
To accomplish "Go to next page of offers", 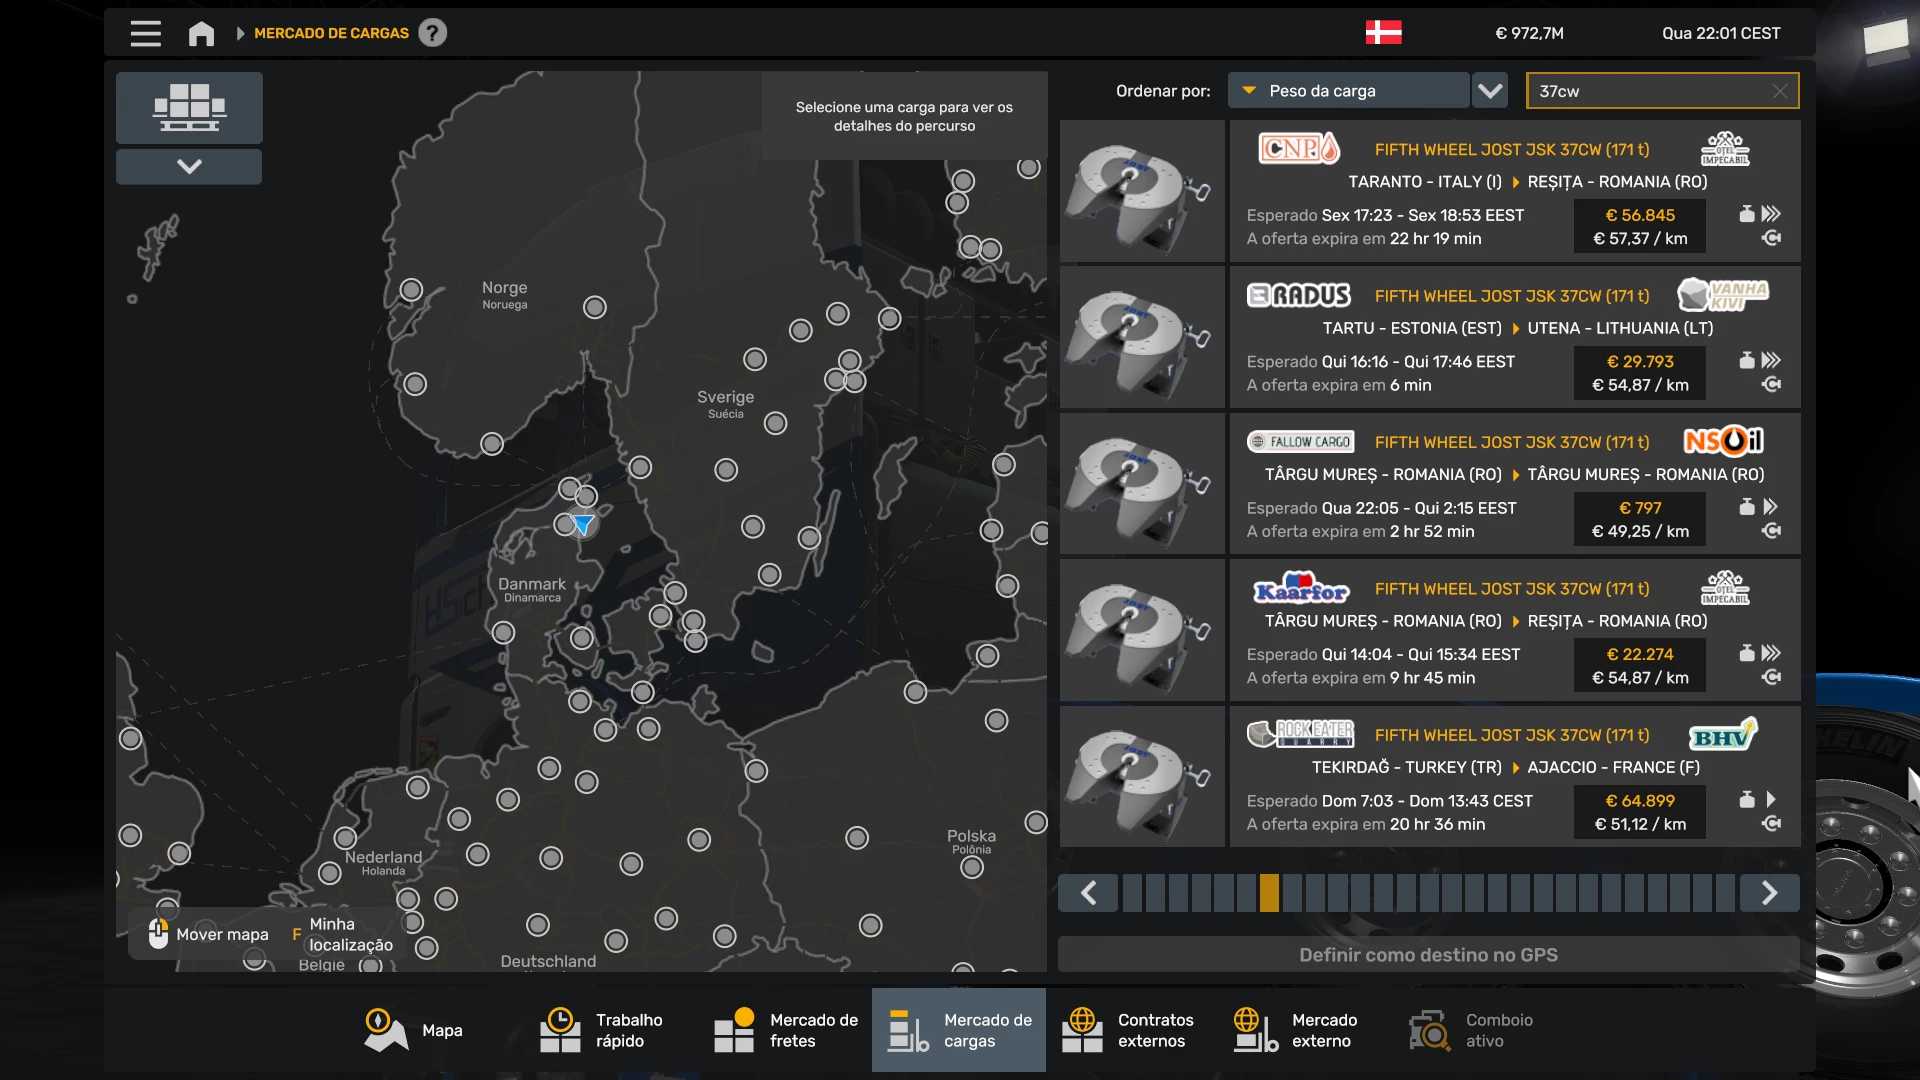I will coord(1769,892).
